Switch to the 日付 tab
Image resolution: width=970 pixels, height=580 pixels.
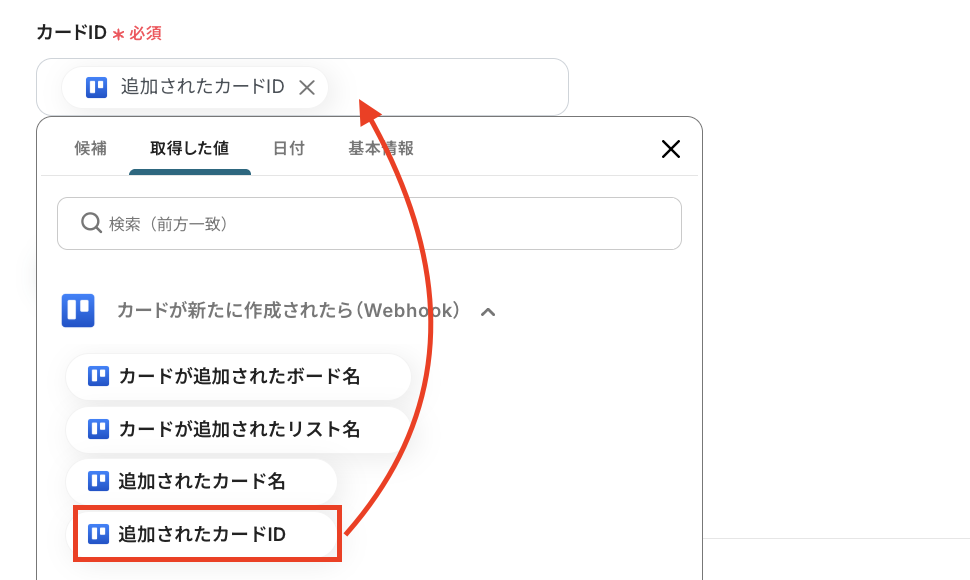(x=288, y=147)
